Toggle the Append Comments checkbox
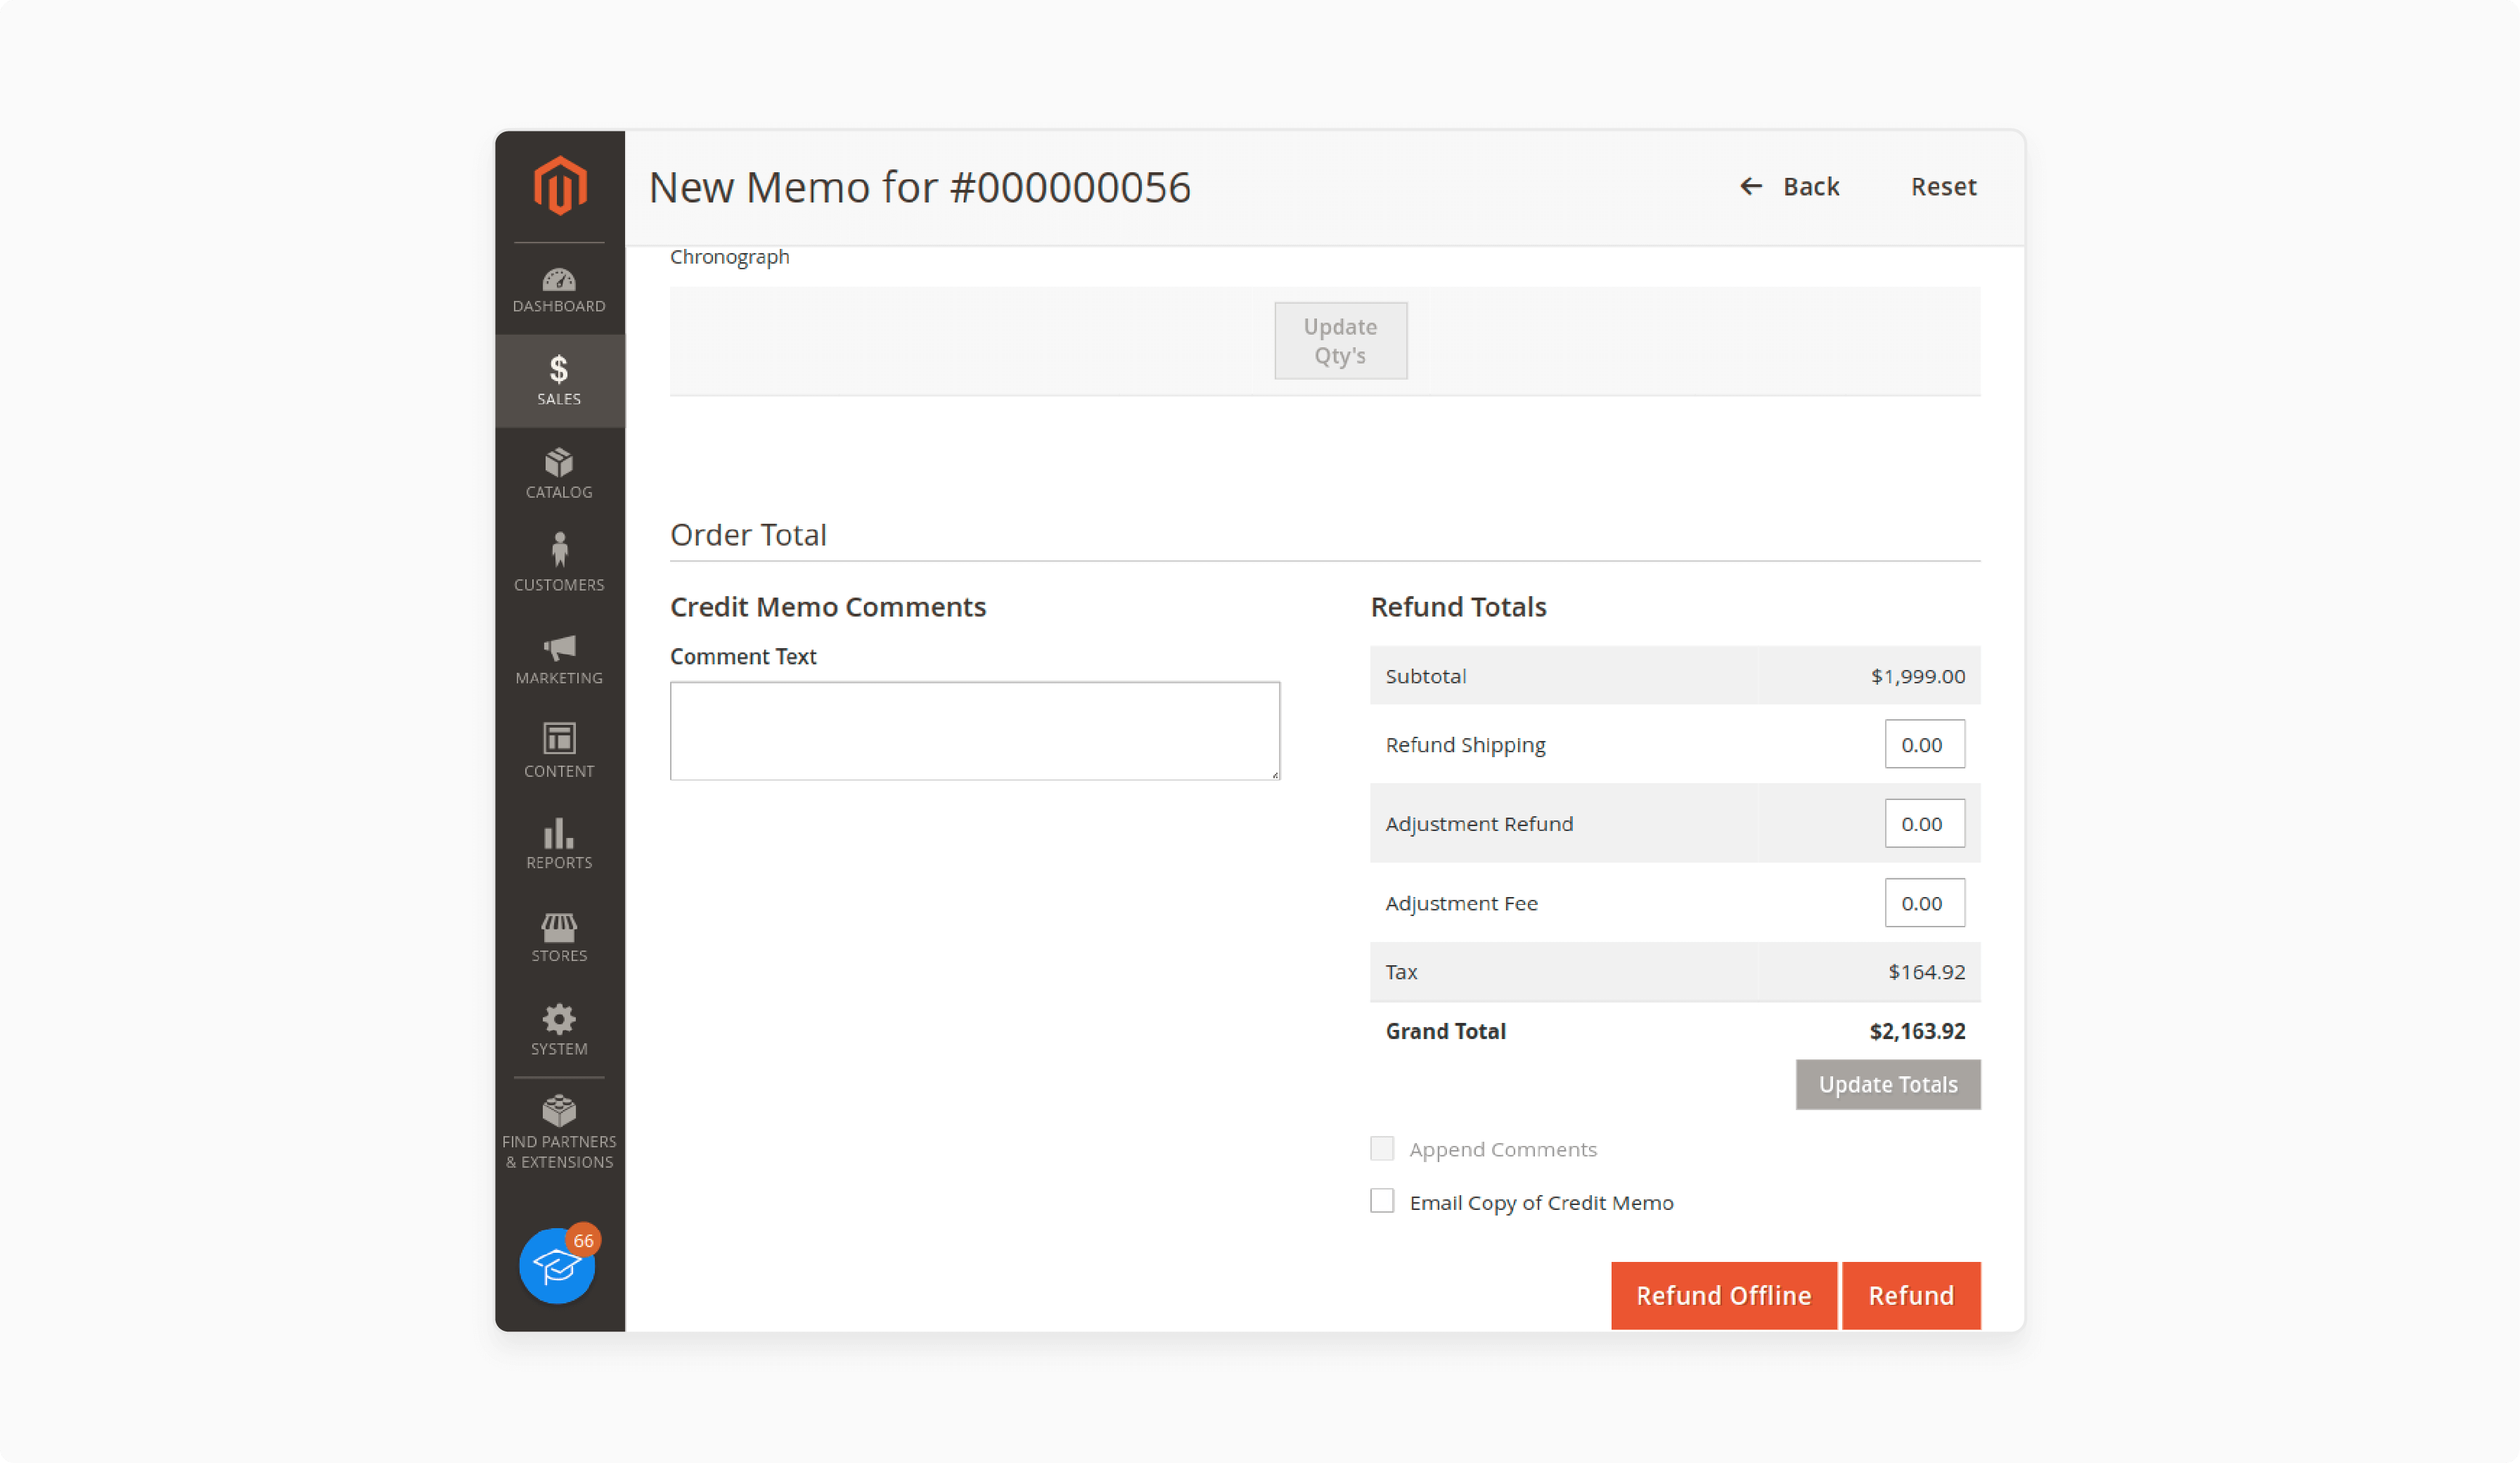The image size is (2520, 1463). 1381,1148
